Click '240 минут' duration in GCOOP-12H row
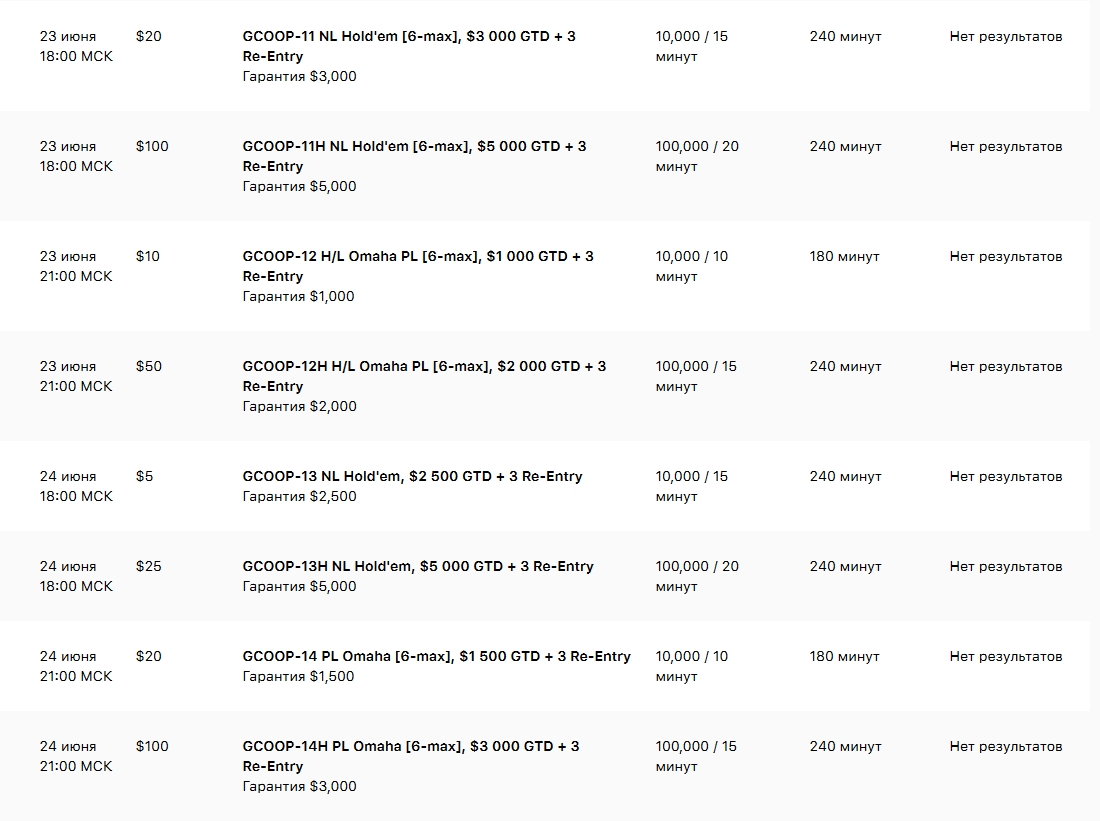 [845, 366]
